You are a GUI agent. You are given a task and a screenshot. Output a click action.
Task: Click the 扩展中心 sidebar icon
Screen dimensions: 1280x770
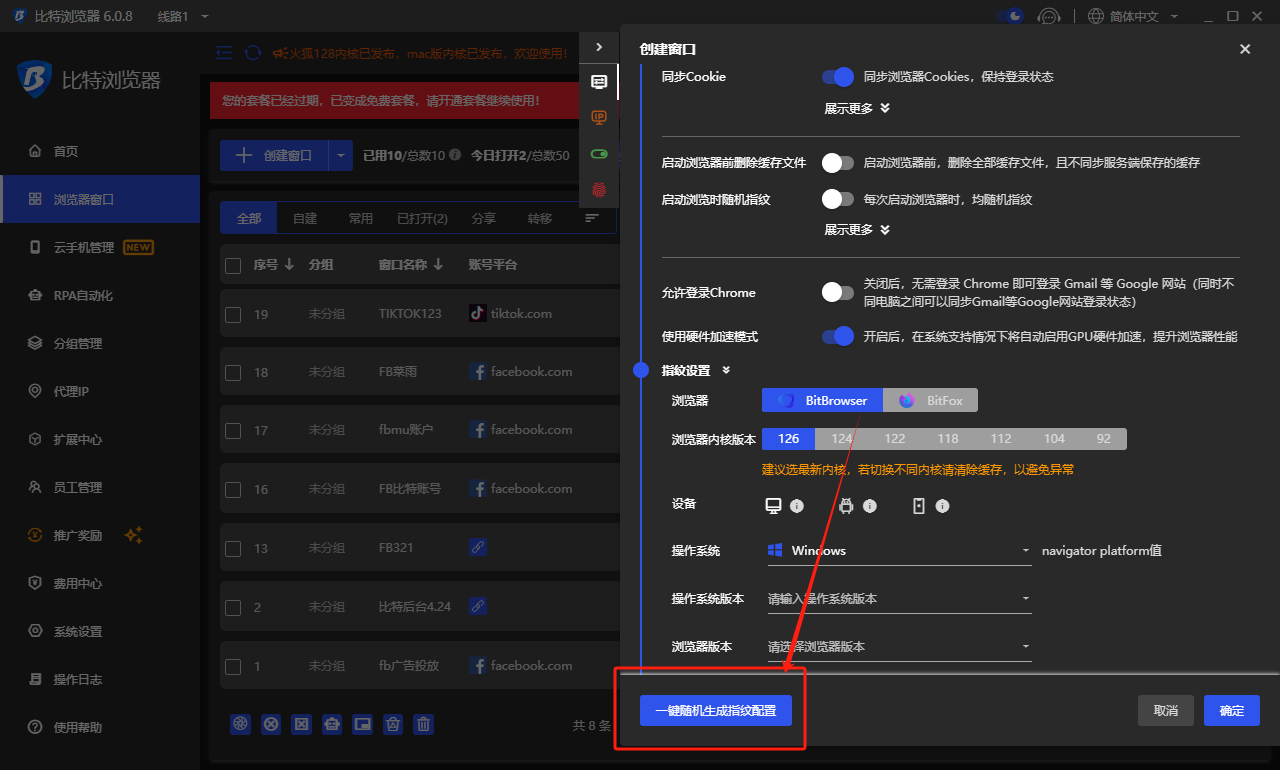coord(35,439)
